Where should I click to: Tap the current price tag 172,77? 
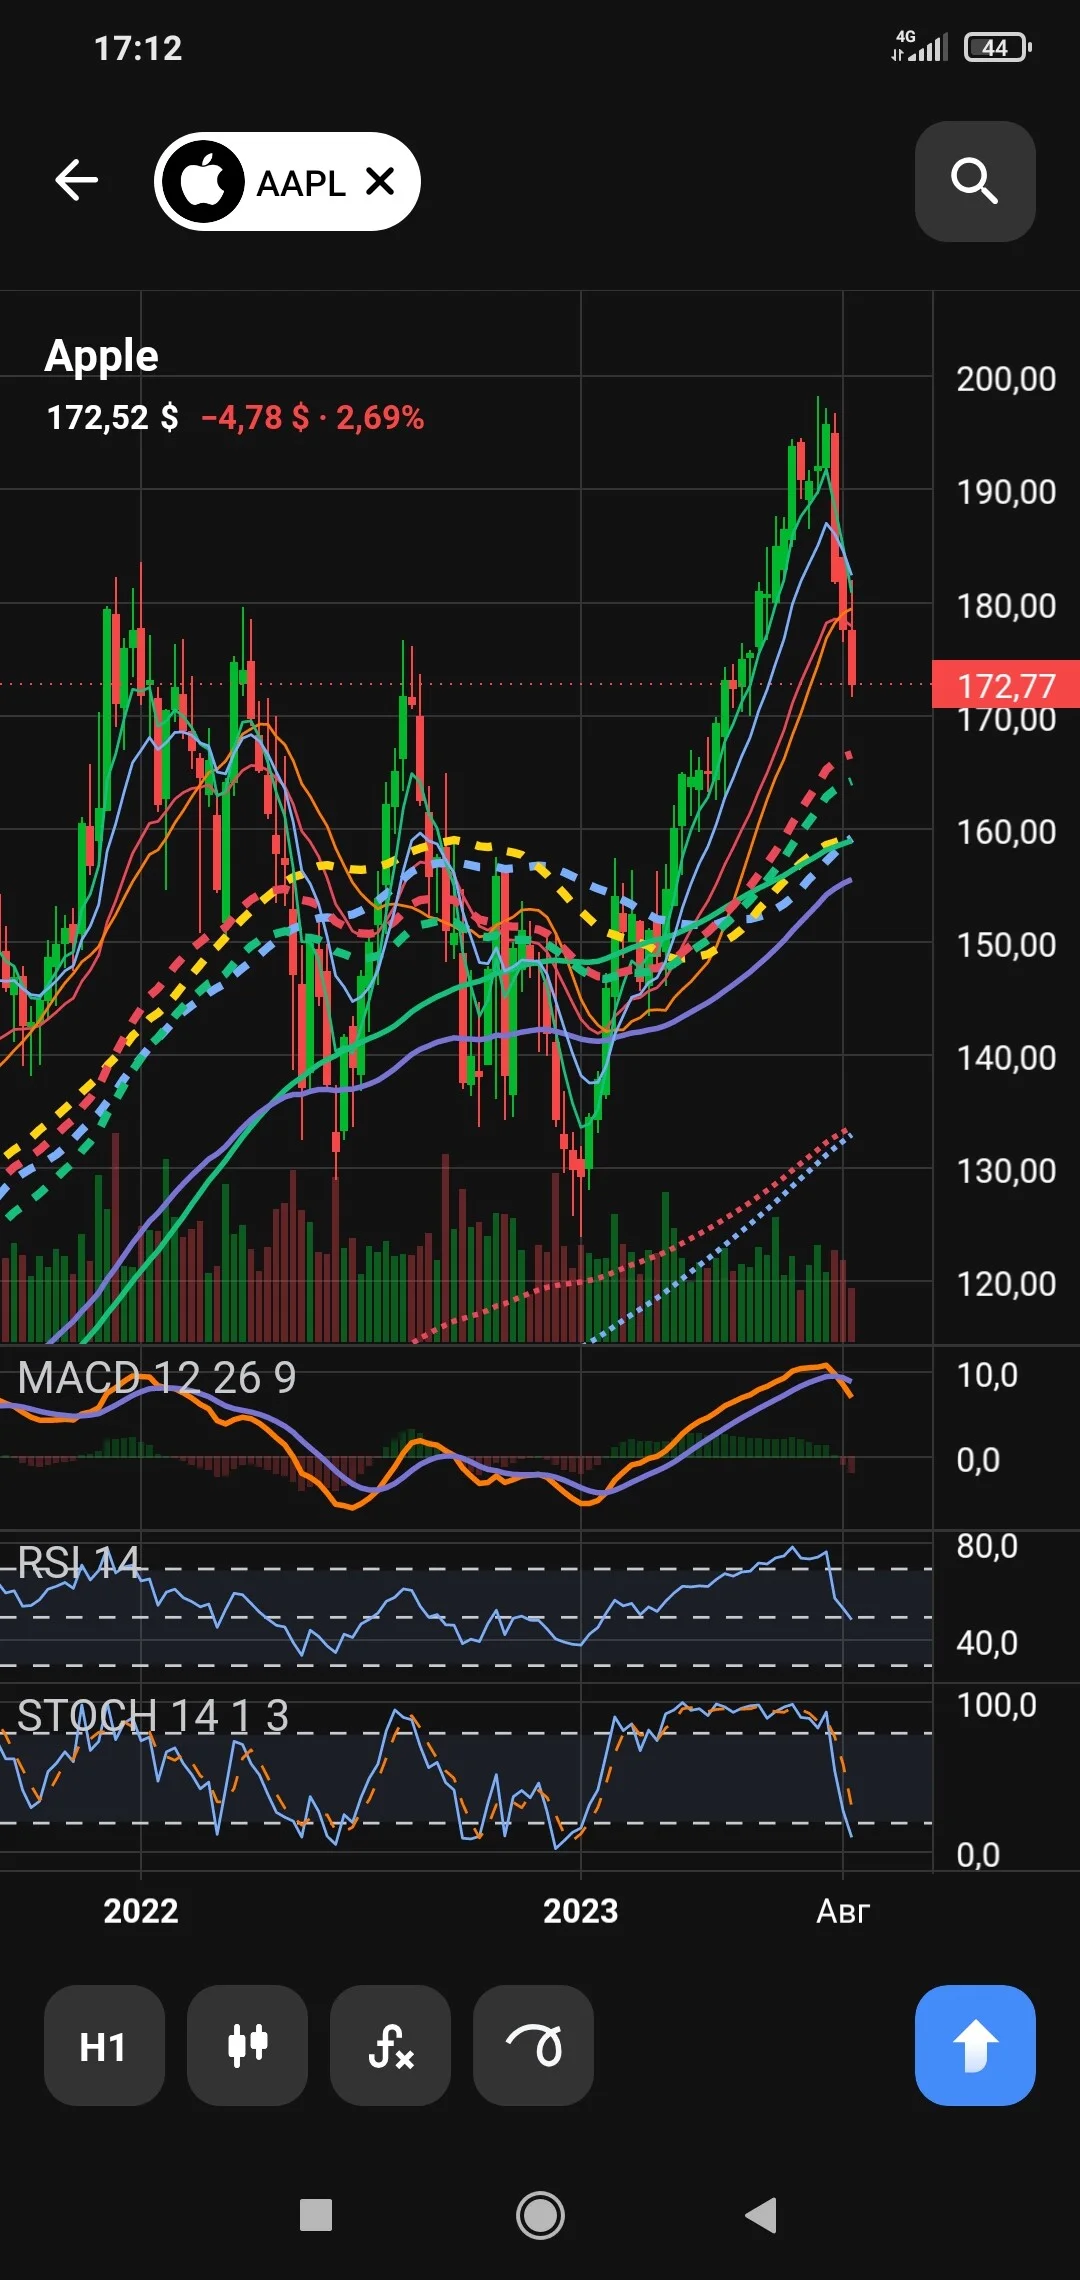tap(1006, 685)
